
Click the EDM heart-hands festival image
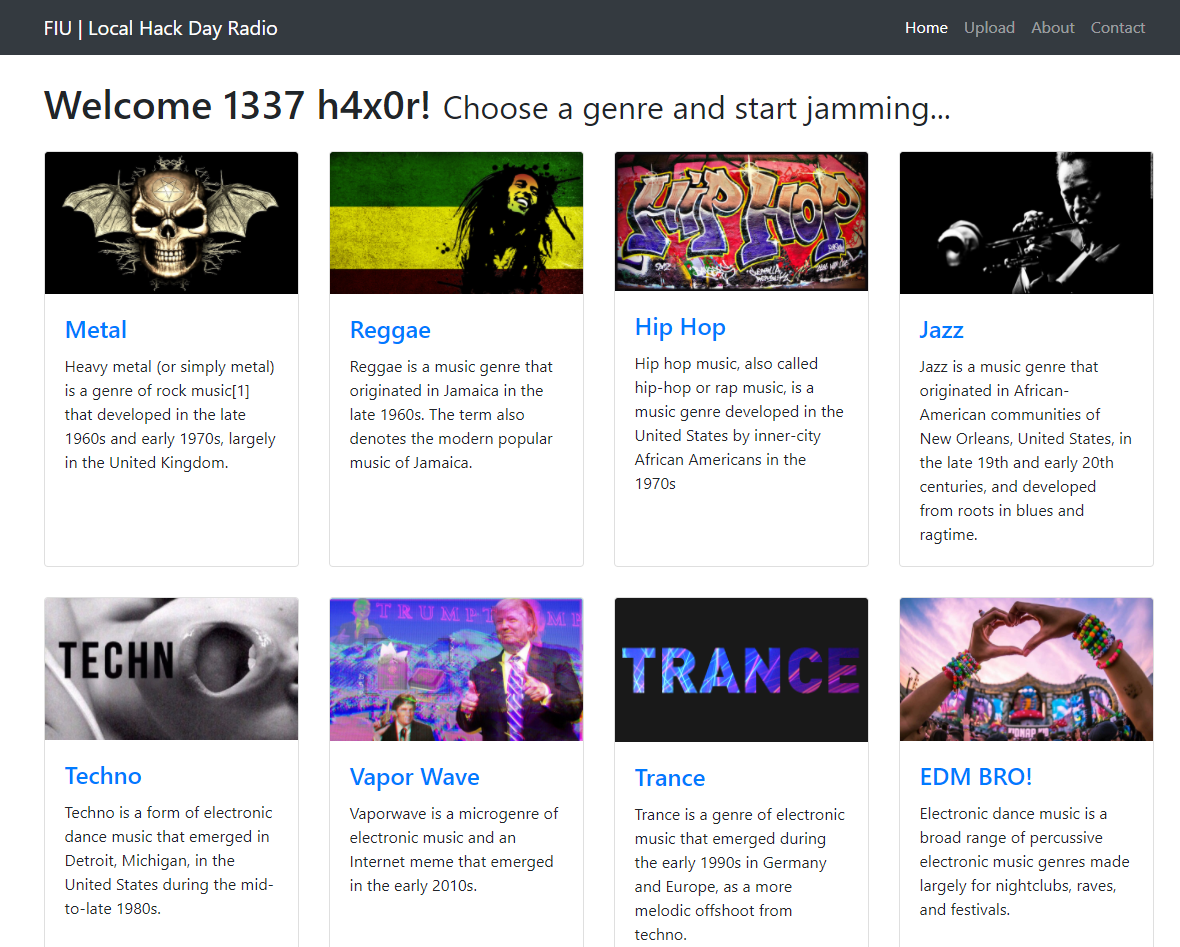[x=1026, y=669]
